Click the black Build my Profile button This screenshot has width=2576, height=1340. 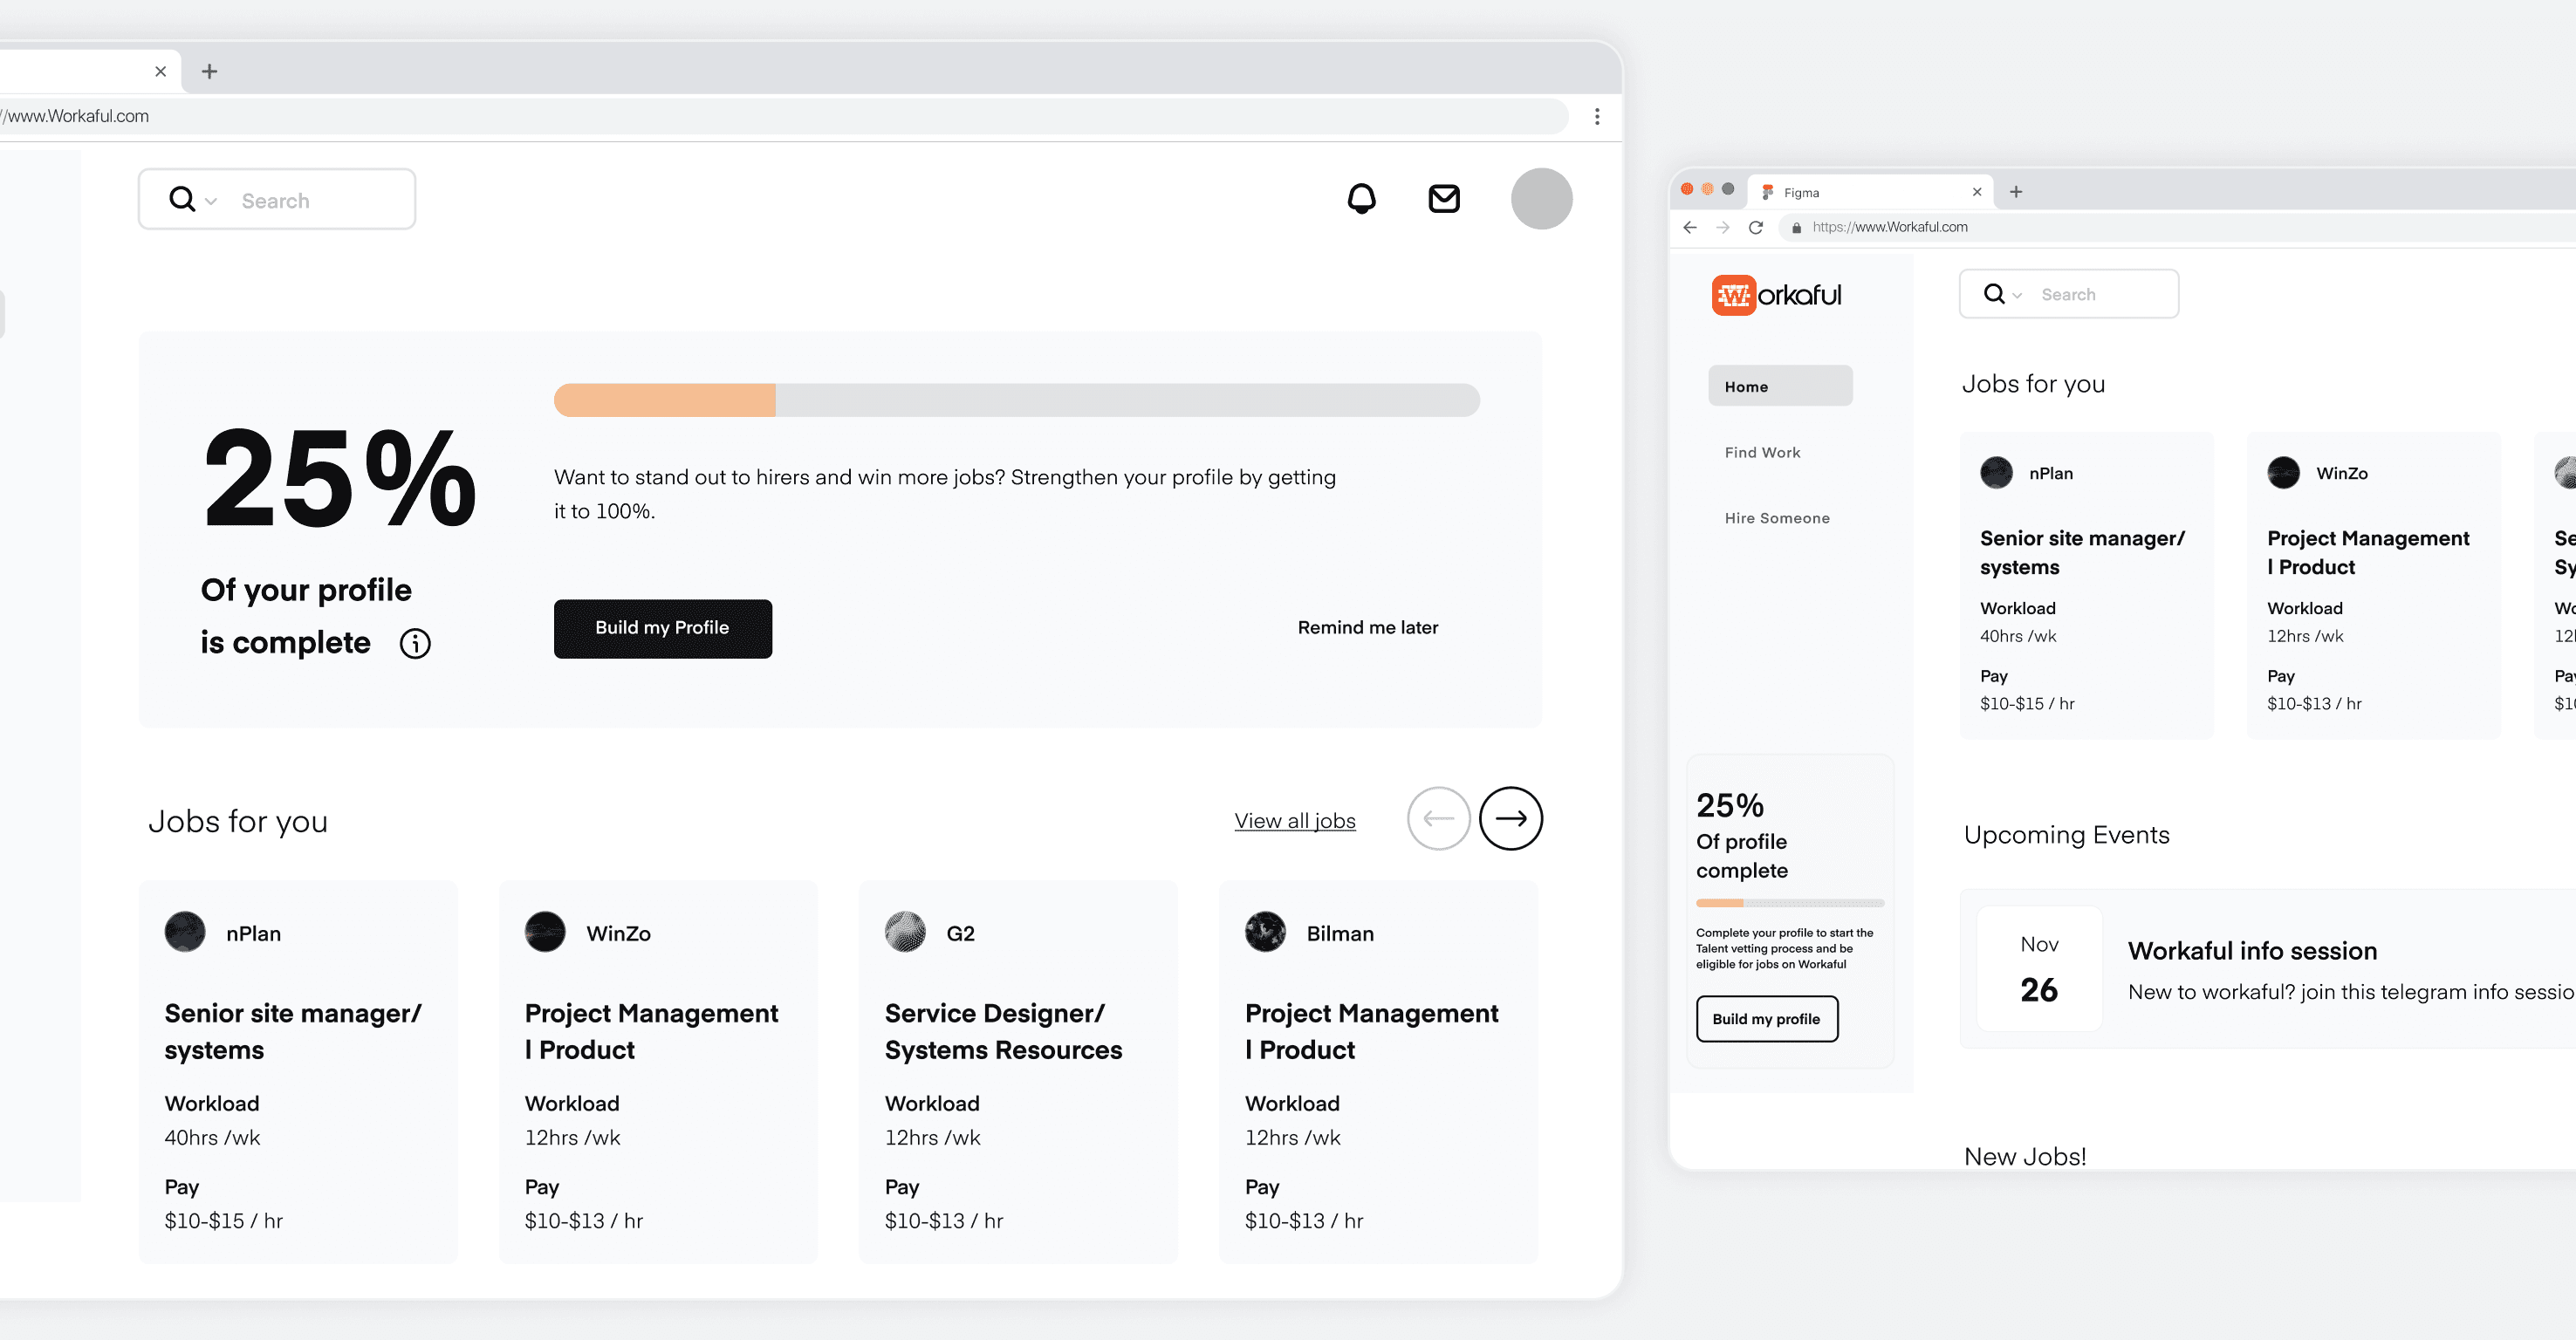662,628
